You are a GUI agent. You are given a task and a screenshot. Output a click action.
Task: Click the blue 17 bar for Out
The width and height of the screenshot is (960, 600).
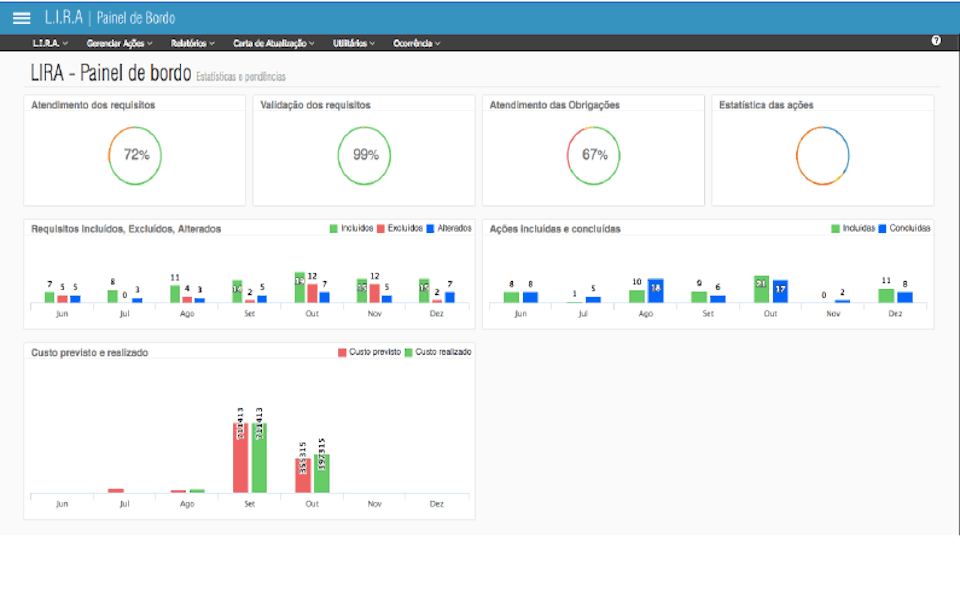(x=780, y=291)
